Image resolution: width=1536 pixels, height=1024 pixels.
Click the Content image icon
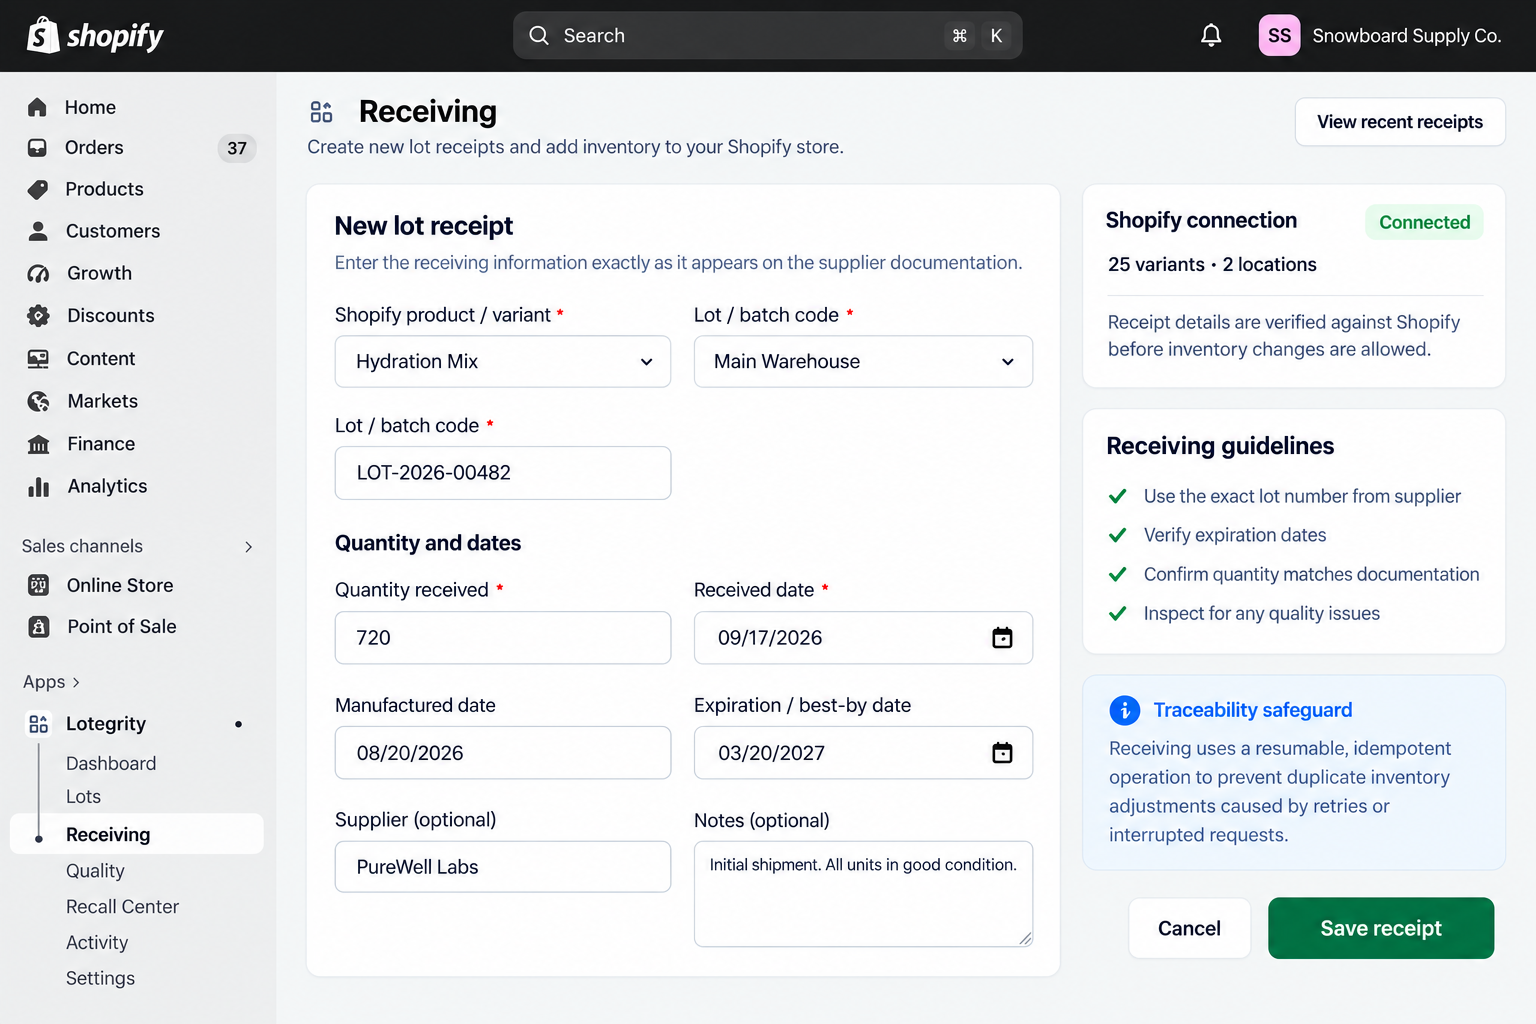38,358
